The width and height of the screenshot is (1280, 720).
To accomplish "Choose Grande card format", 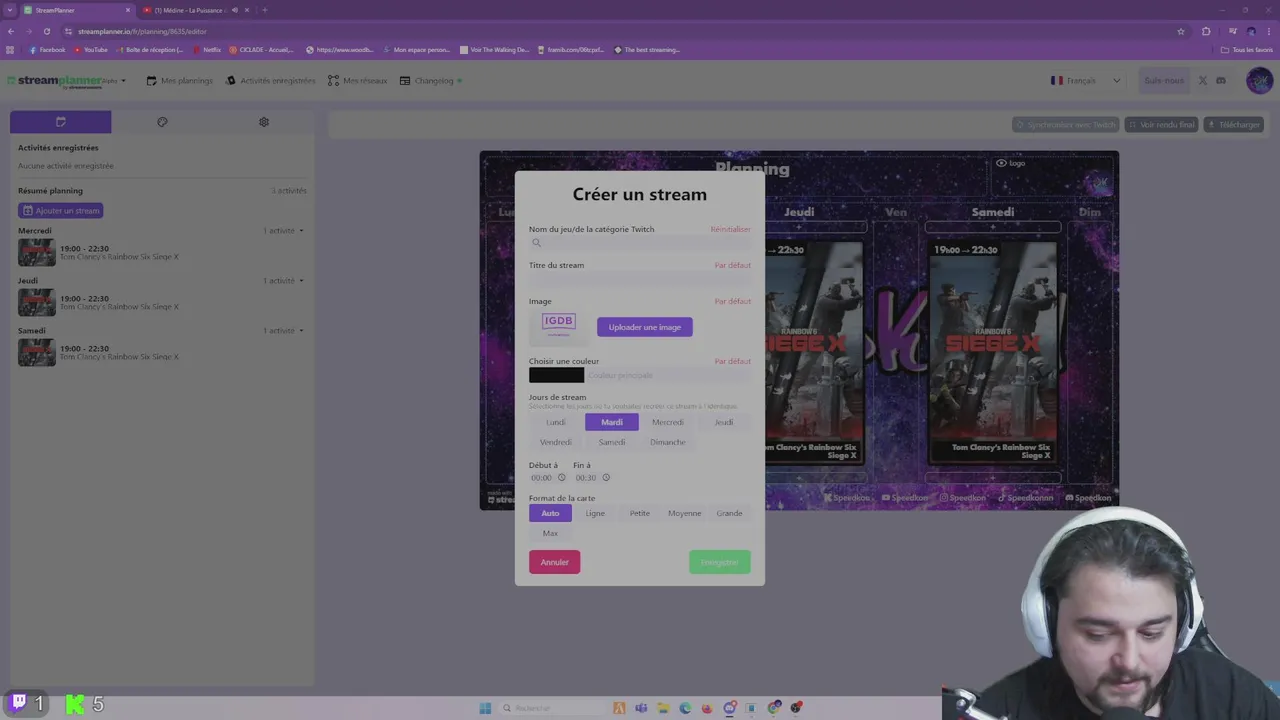I will click(729, 514).
